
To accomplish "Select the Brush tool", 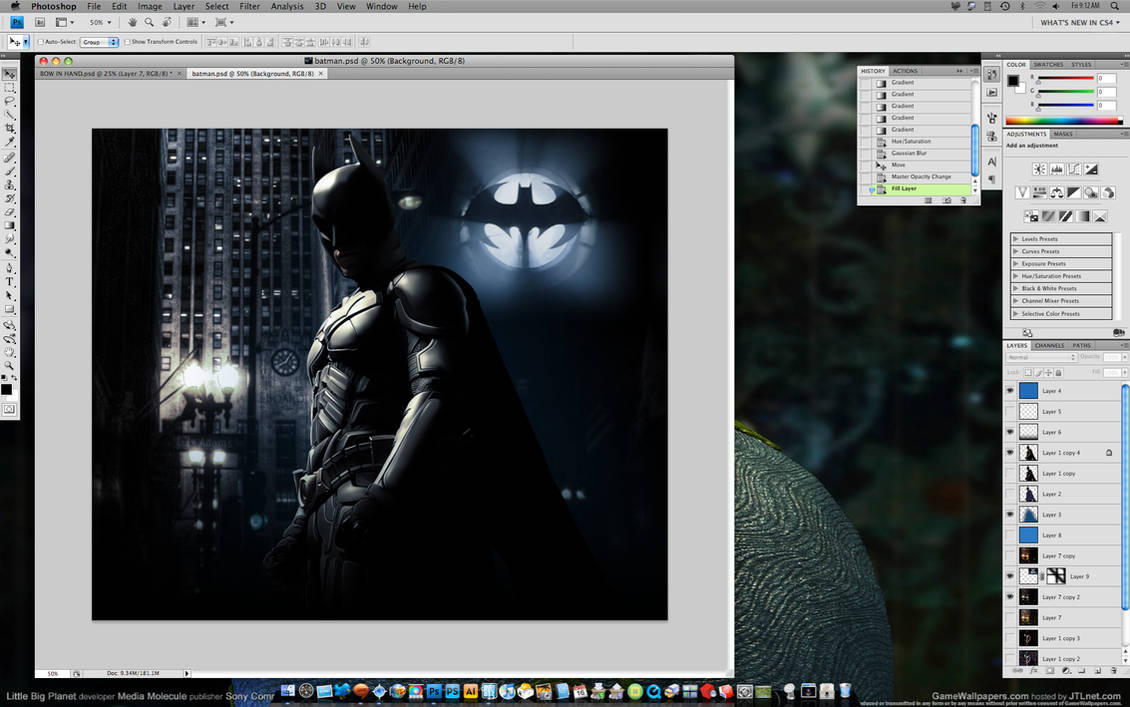I will tap(9, 171).
